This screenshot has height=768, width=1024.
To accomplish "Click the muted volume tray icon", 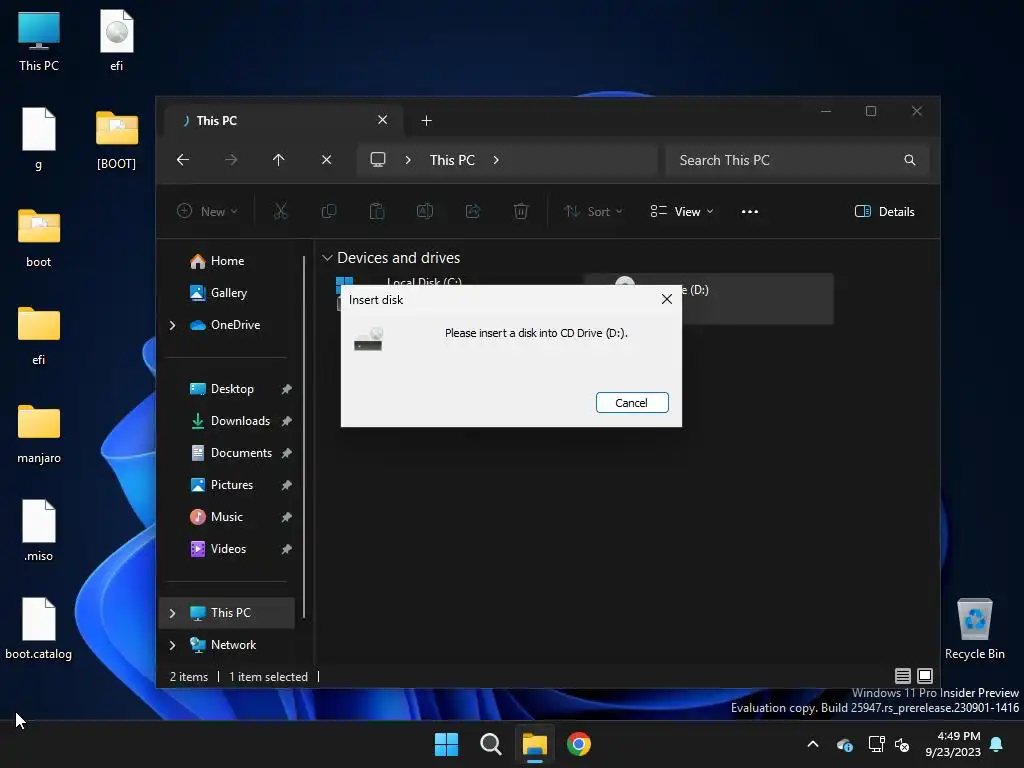I will [902, 744].
